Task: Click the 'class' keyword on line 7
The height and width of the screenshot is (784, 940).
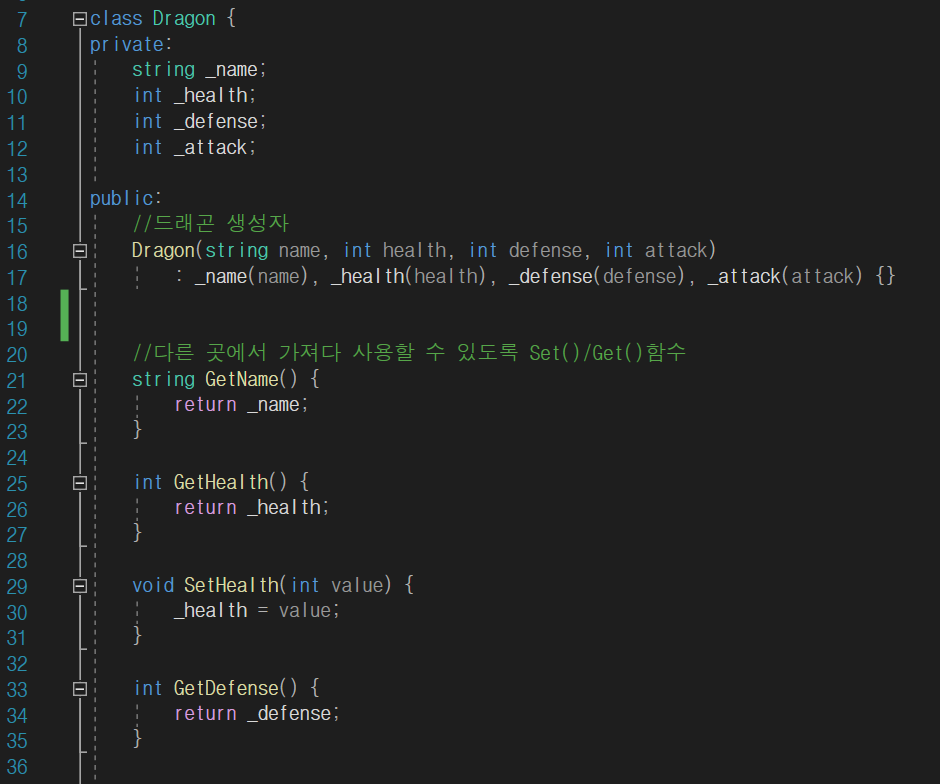Action: pos(116,19)
